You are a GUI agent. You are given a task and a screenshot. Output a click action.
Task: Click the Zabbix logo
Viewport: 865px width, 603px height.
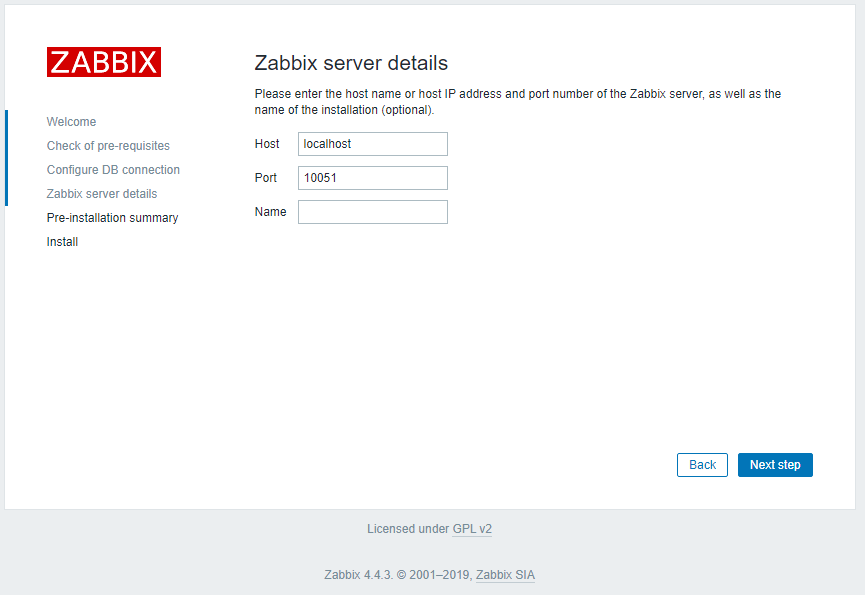point(104,62)
